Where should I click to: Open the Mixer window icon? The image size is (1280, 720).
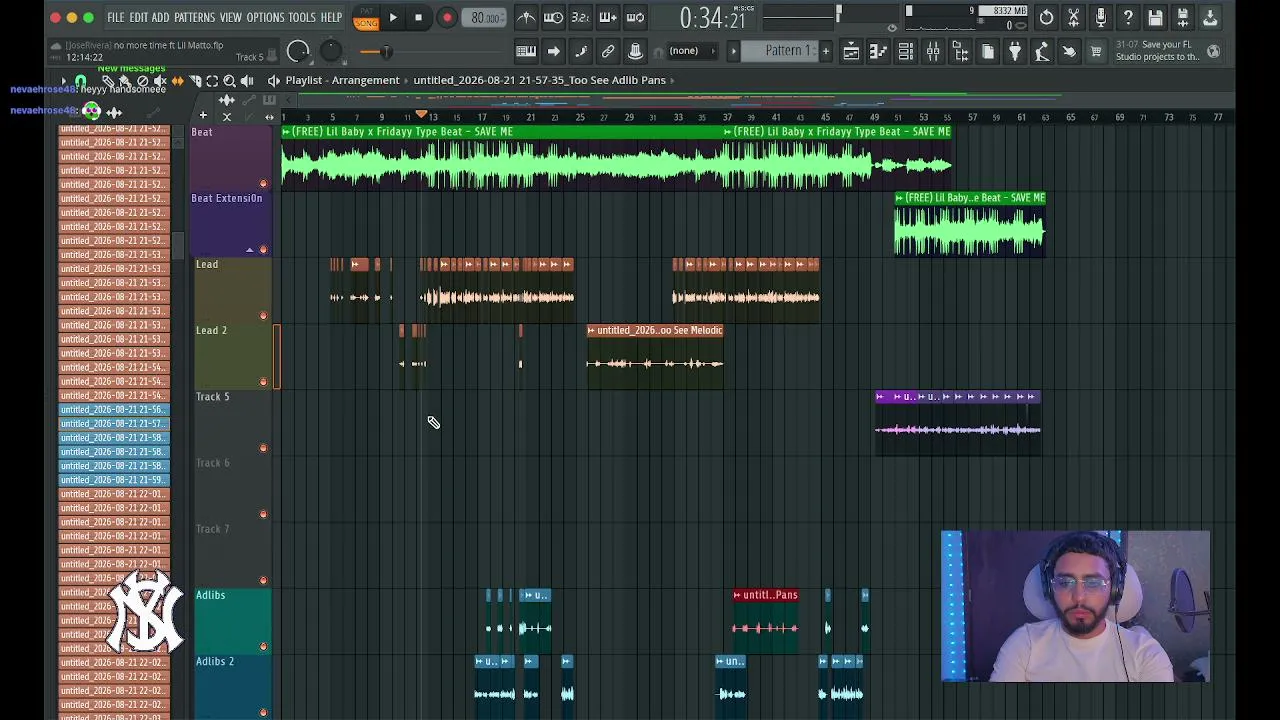pyautogui.click(x=933, y=52)
